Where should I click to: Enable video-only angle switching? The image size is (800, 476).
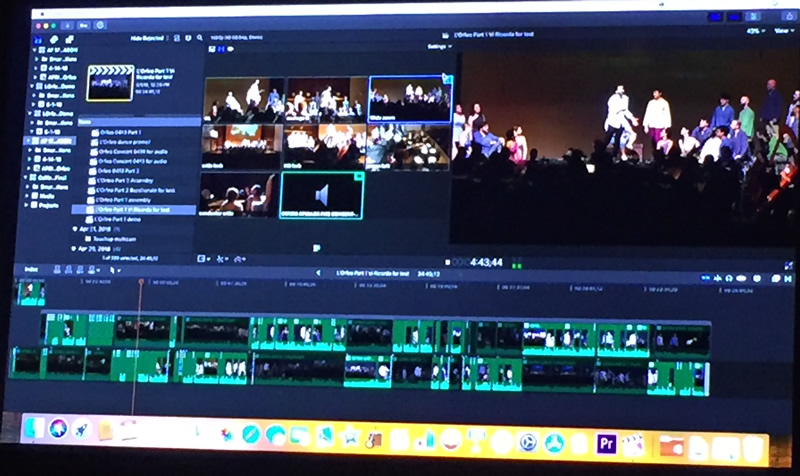pyautogui.click(x=221, y=49)
